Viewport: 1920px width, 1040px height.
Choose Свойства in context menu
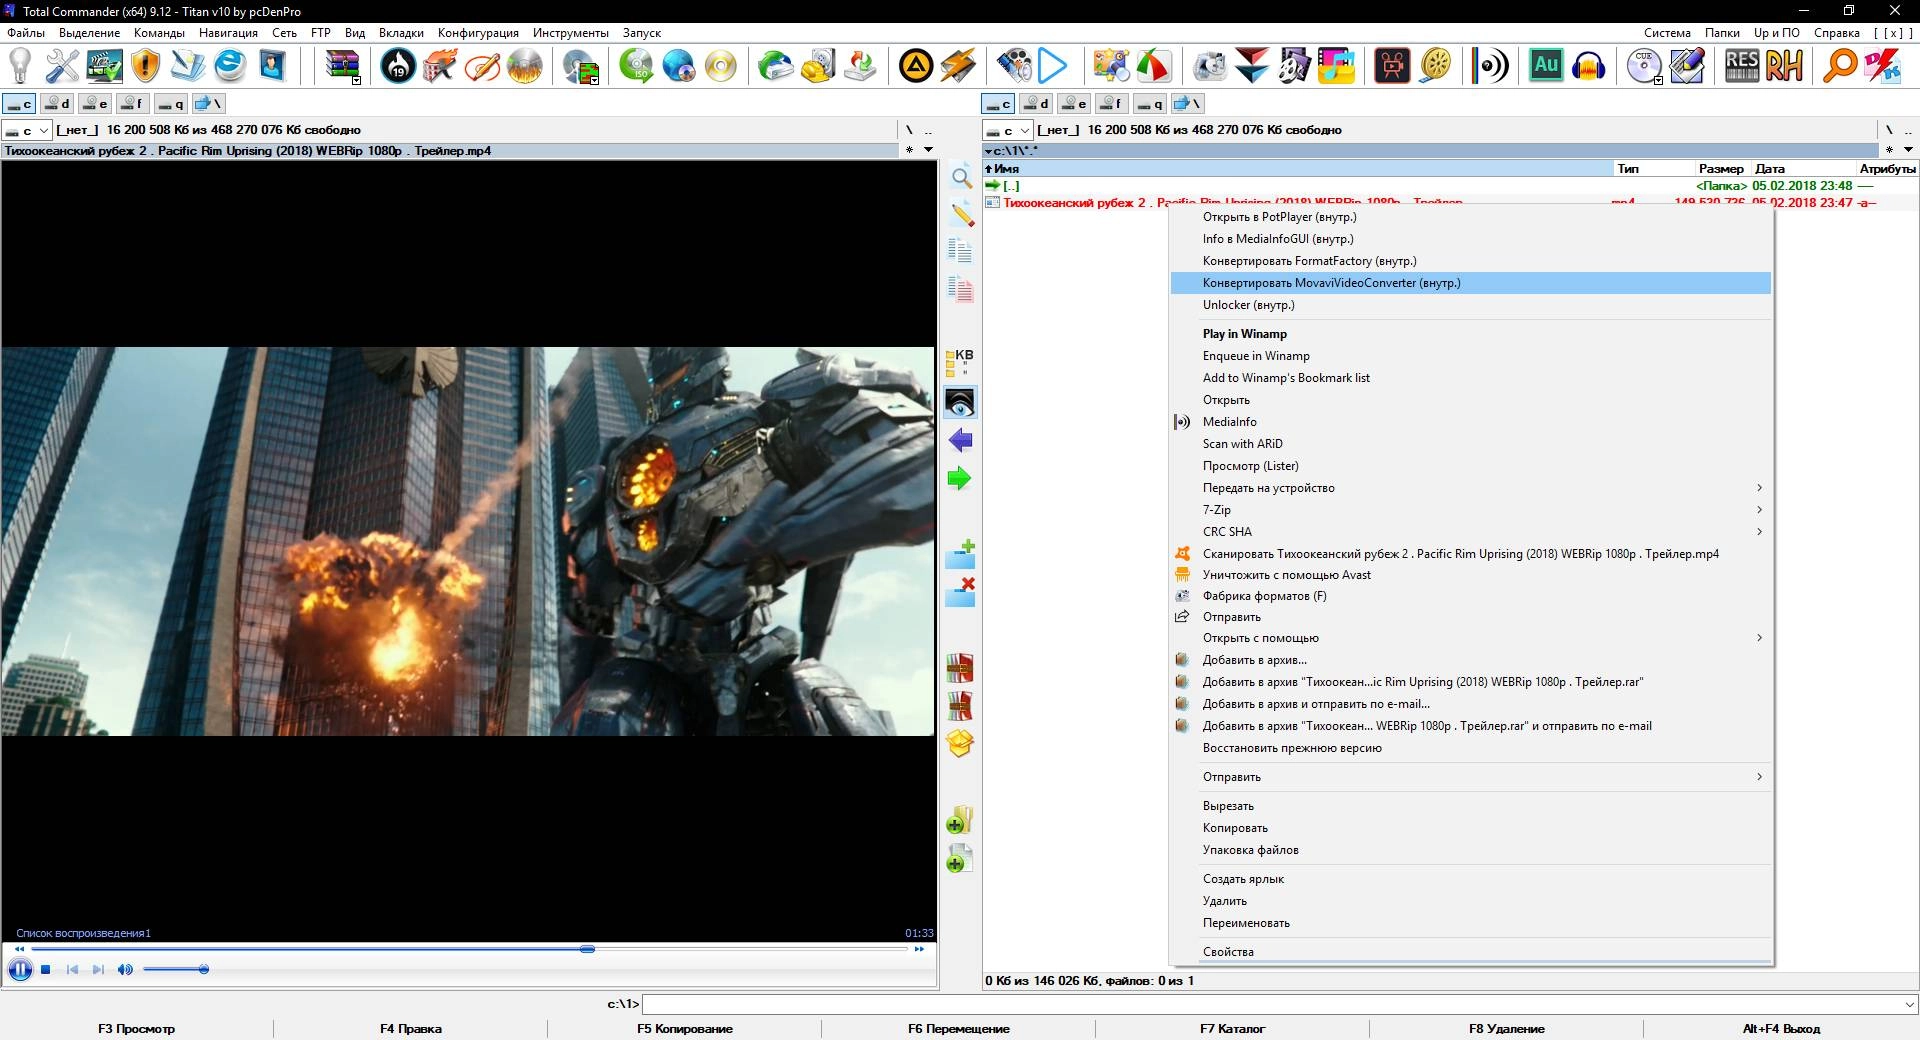(1470, 952)
